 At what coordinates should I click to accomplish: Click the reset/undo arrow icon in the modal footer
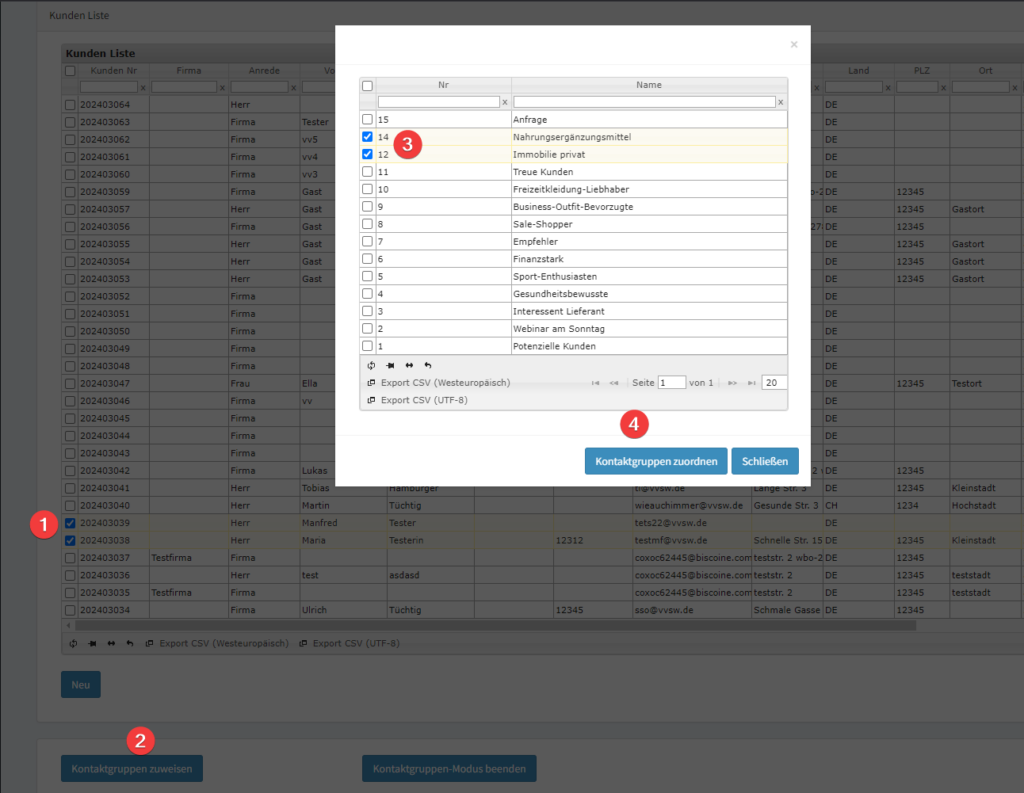pyautogui.click(x=428, y=365)
